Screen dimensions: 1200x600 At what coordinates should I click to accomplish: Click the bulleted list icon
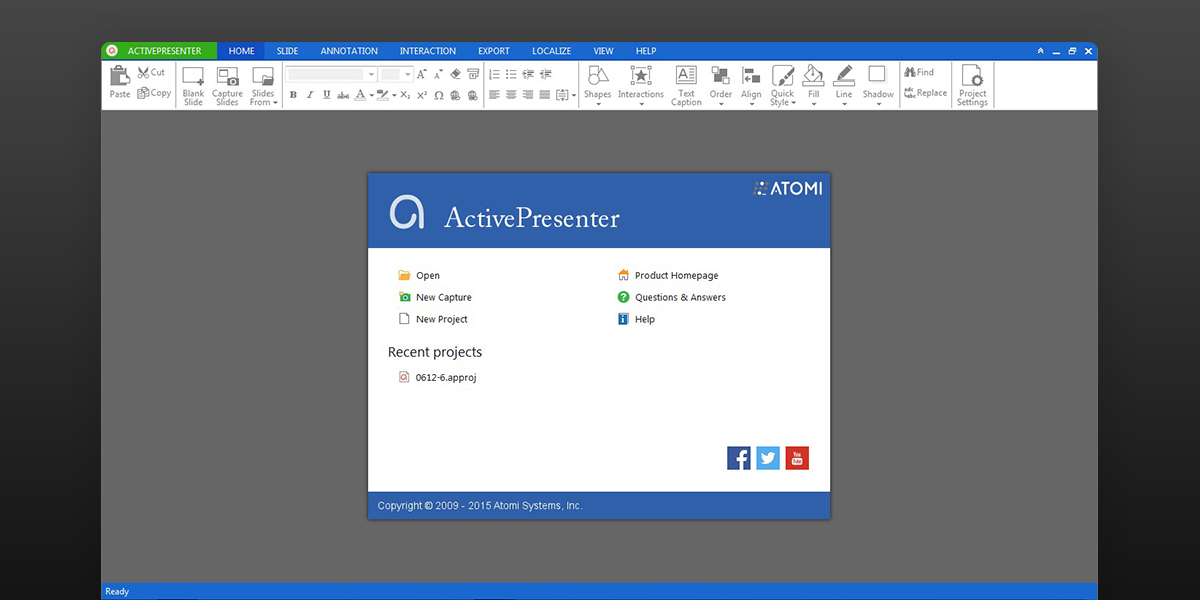[511, 74]
